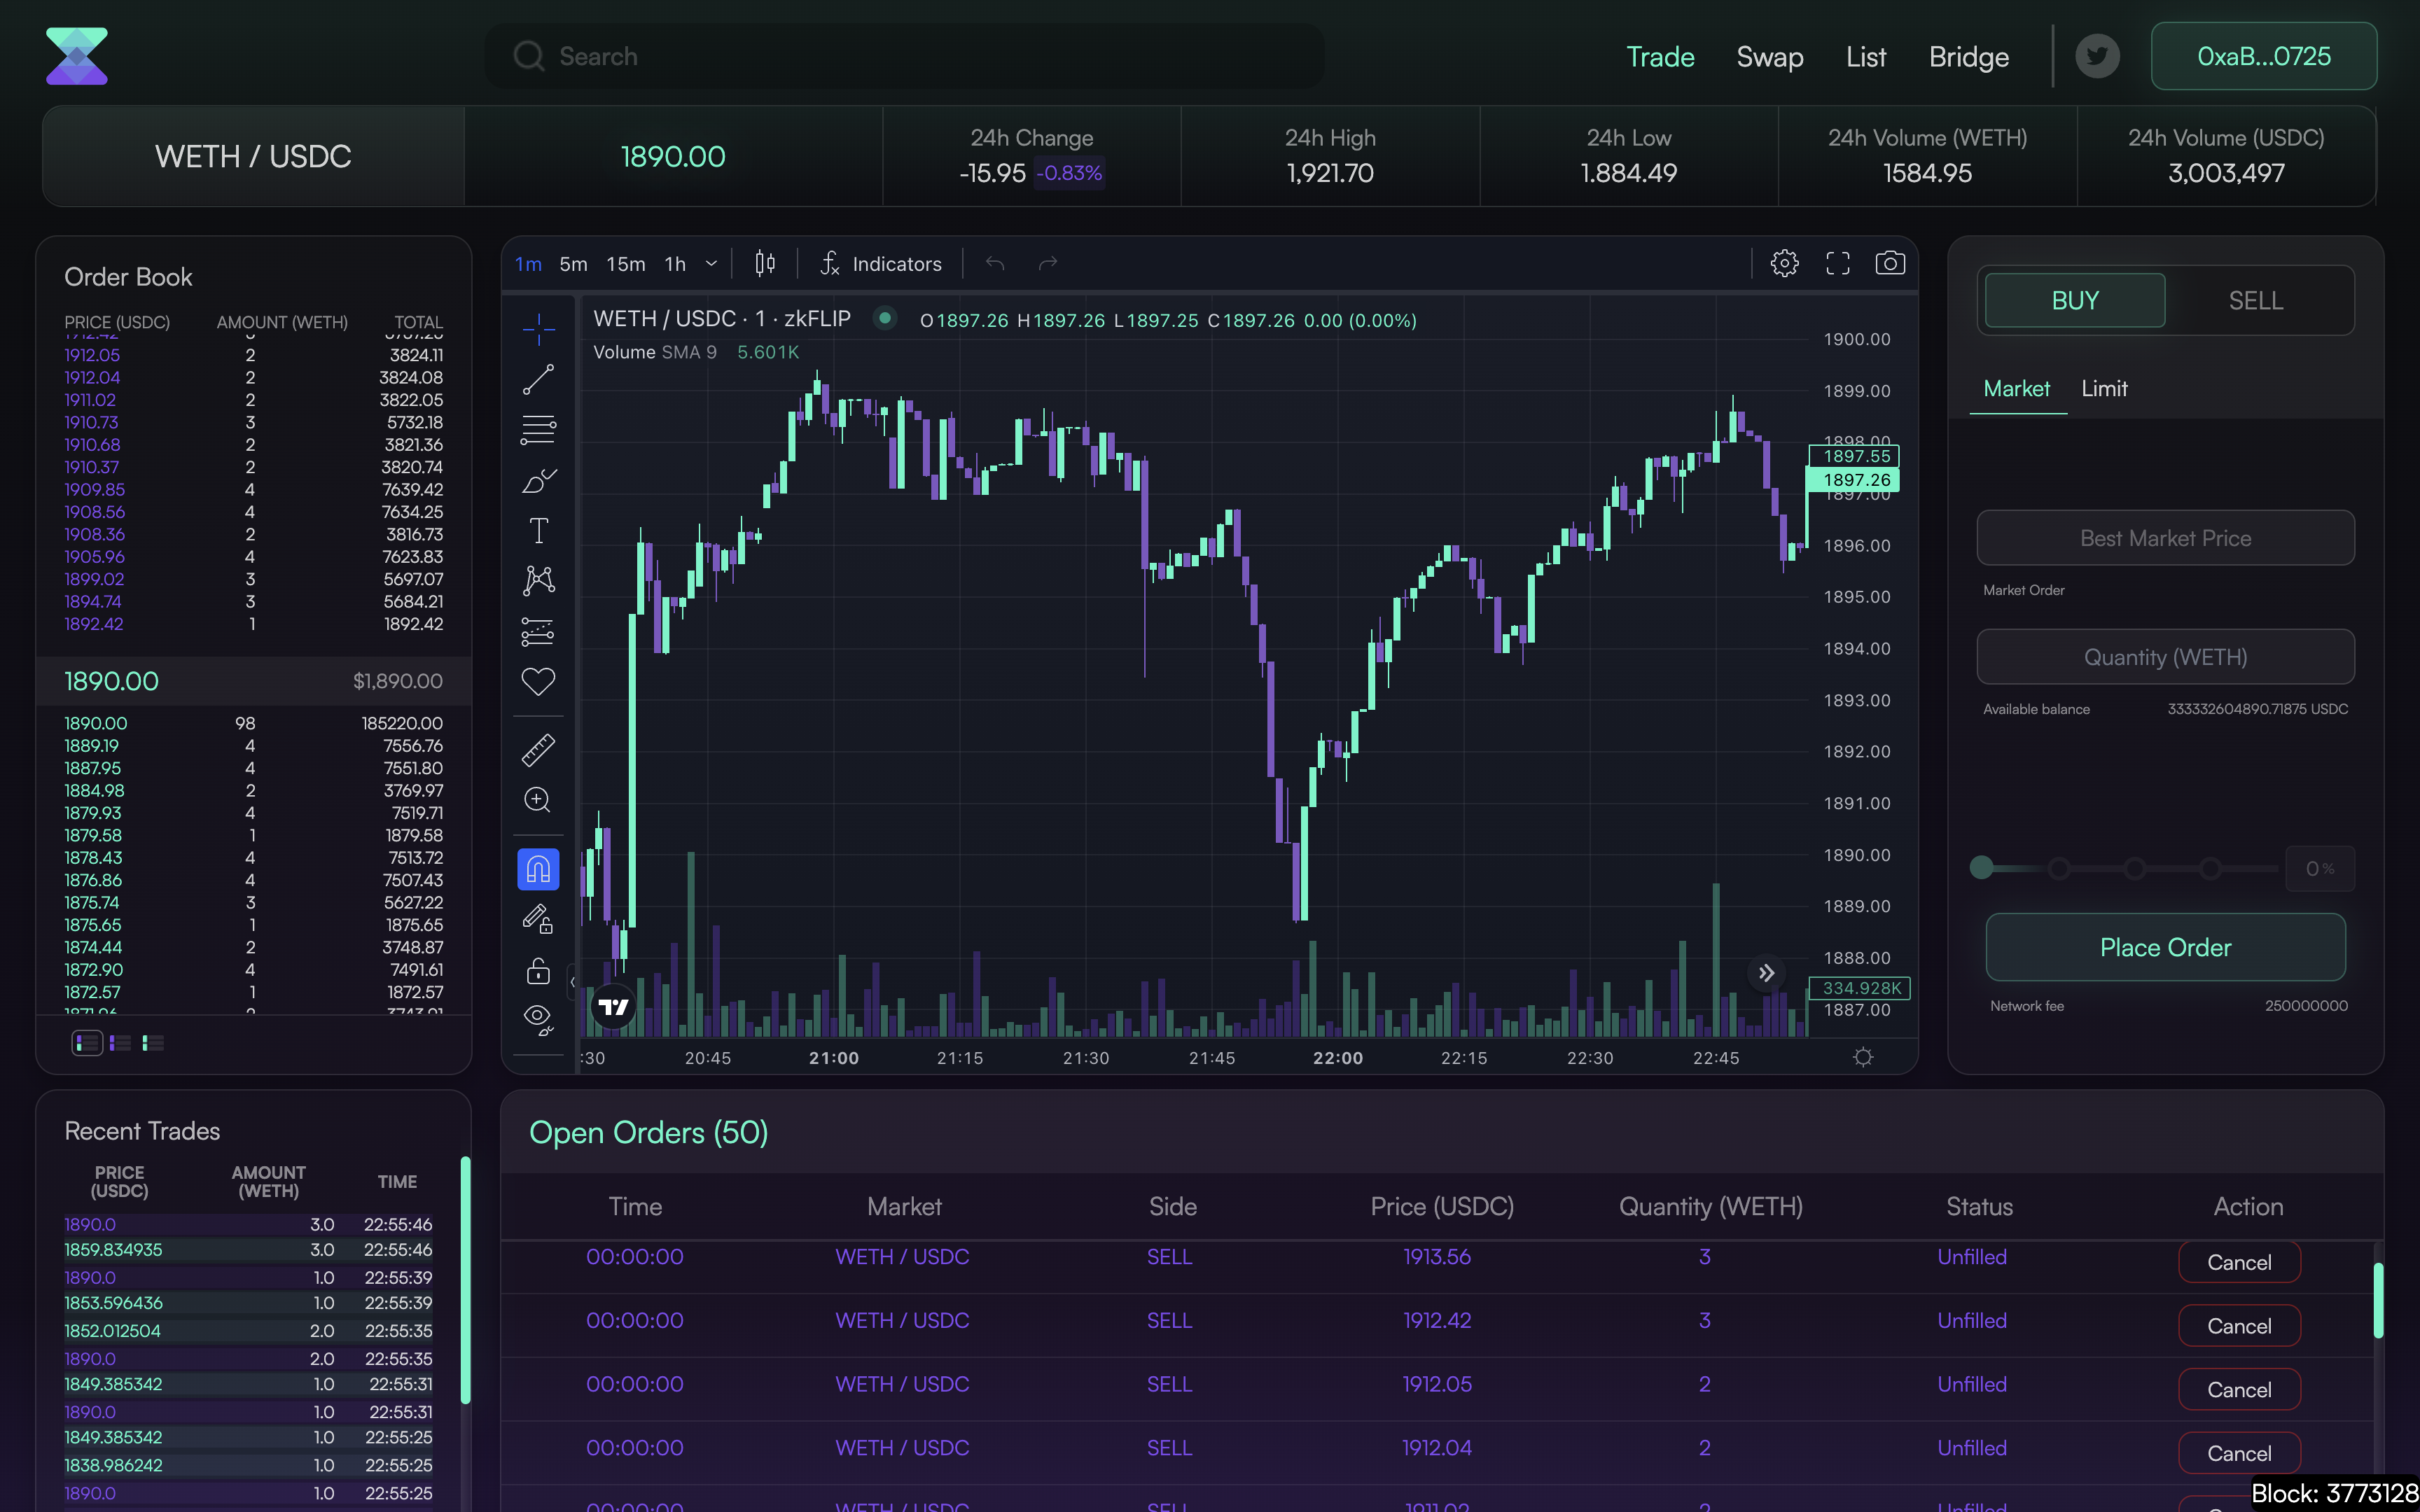Take chart snapshot with camera icon

1889,263
